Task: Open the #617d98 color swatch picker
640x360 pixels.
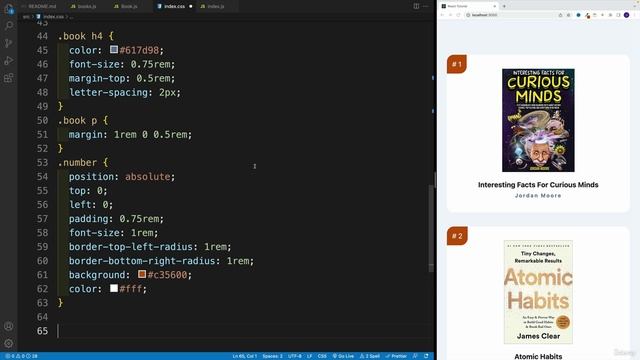Action: [114, 50]
